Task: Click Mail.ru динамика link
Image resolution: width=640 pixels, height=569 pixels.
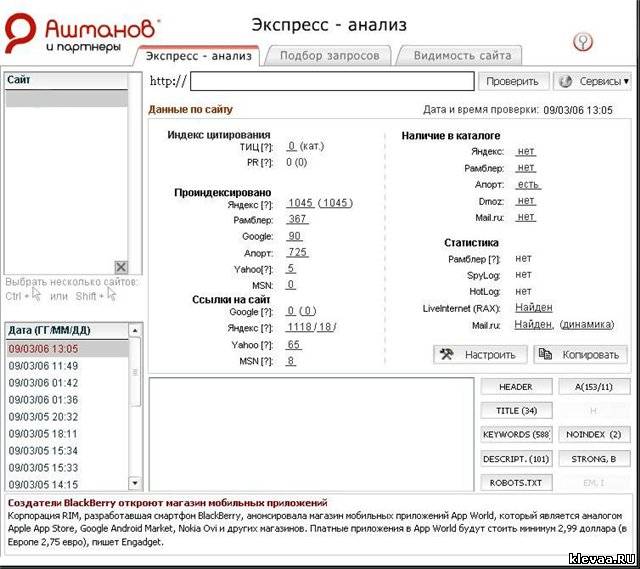Action: tap(588, 324)
